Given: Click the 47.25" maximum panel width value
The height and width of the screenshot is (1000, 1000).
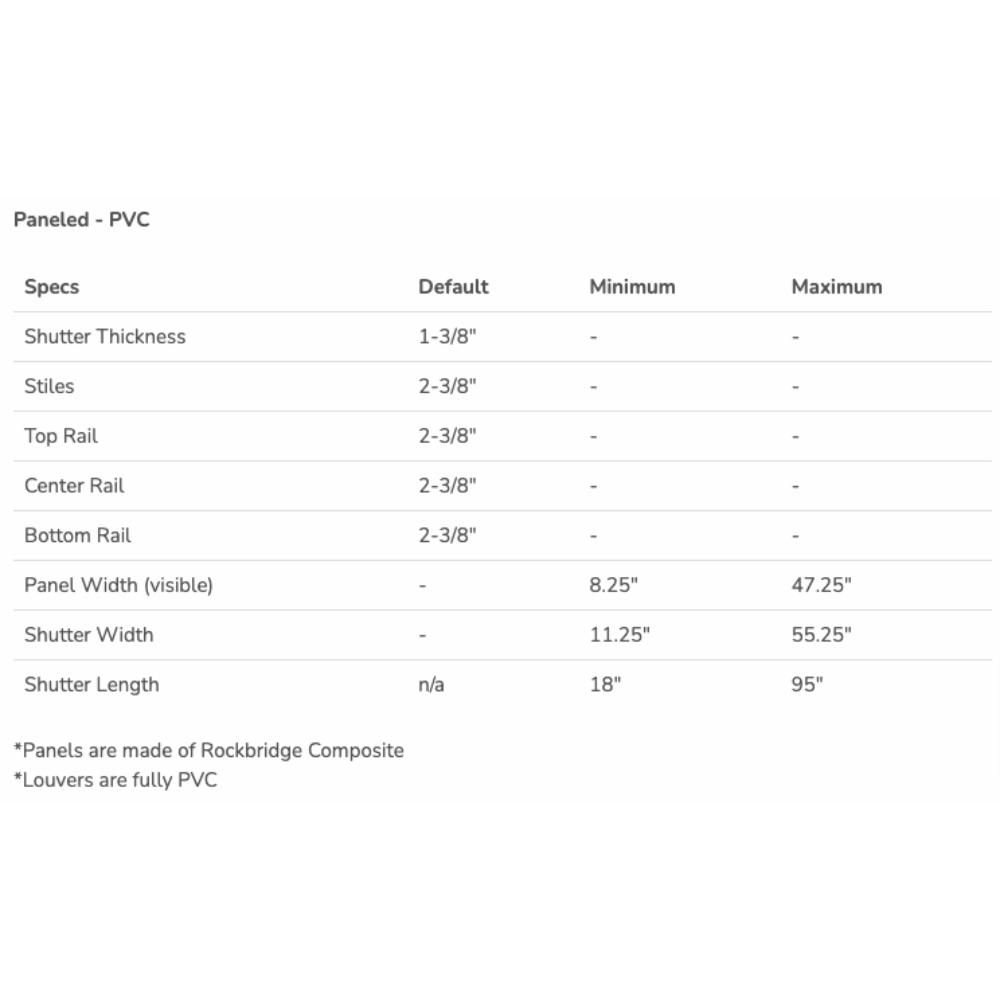Looking at the screenshot, I should tap(822, 585).
